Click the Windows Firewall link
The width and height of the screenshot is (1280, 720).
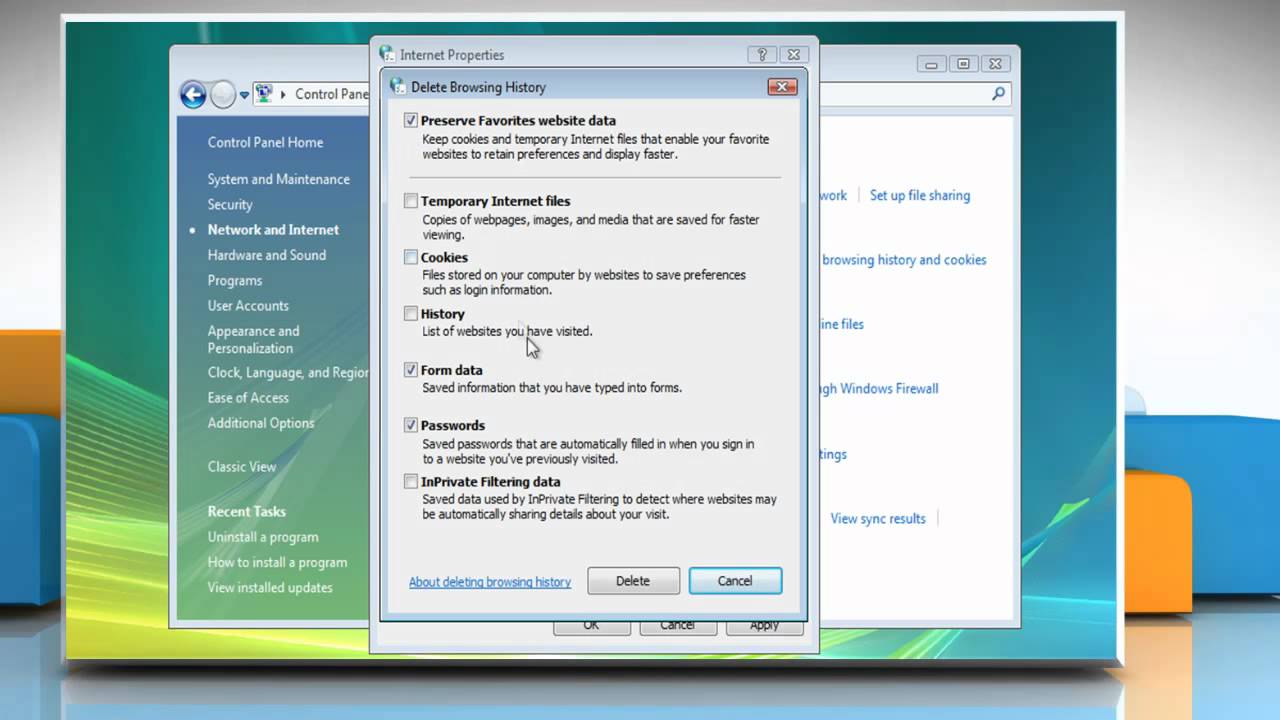point(879,388)
